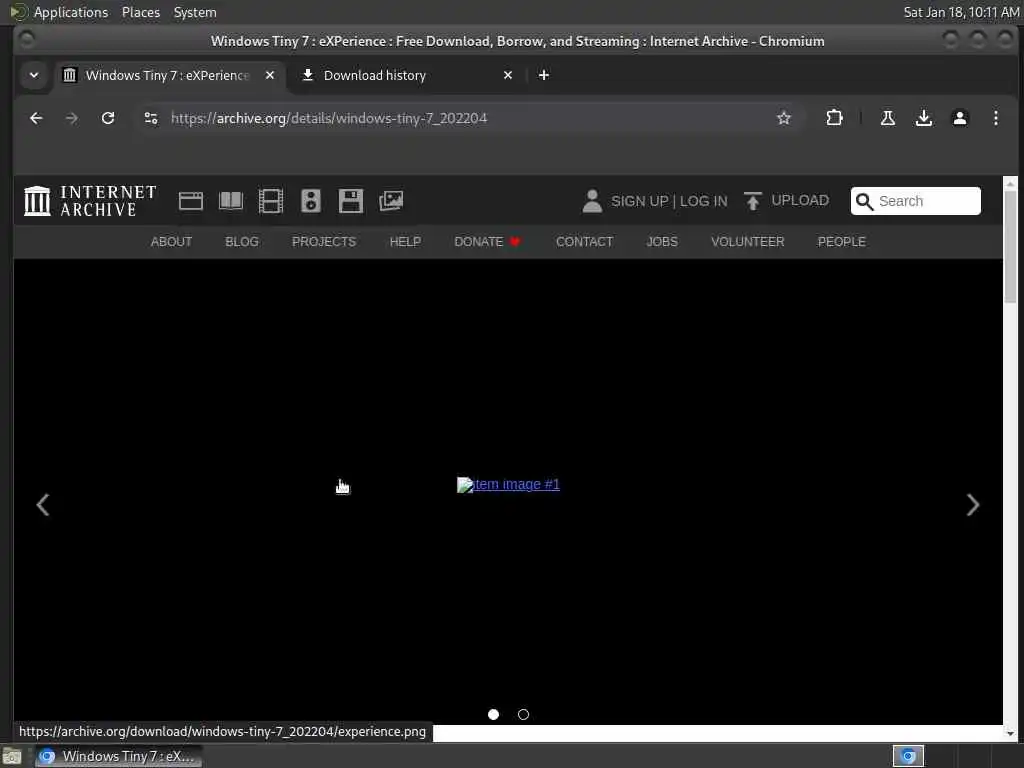Open the PROJECTS navigation item

point(324,242)
